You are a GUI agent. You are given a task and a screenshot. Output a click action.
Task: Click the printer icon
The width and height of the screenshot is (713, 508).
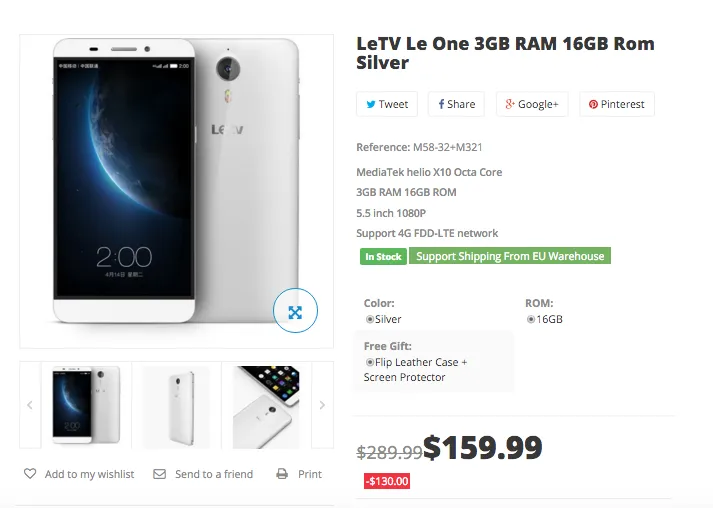[282, 474]
